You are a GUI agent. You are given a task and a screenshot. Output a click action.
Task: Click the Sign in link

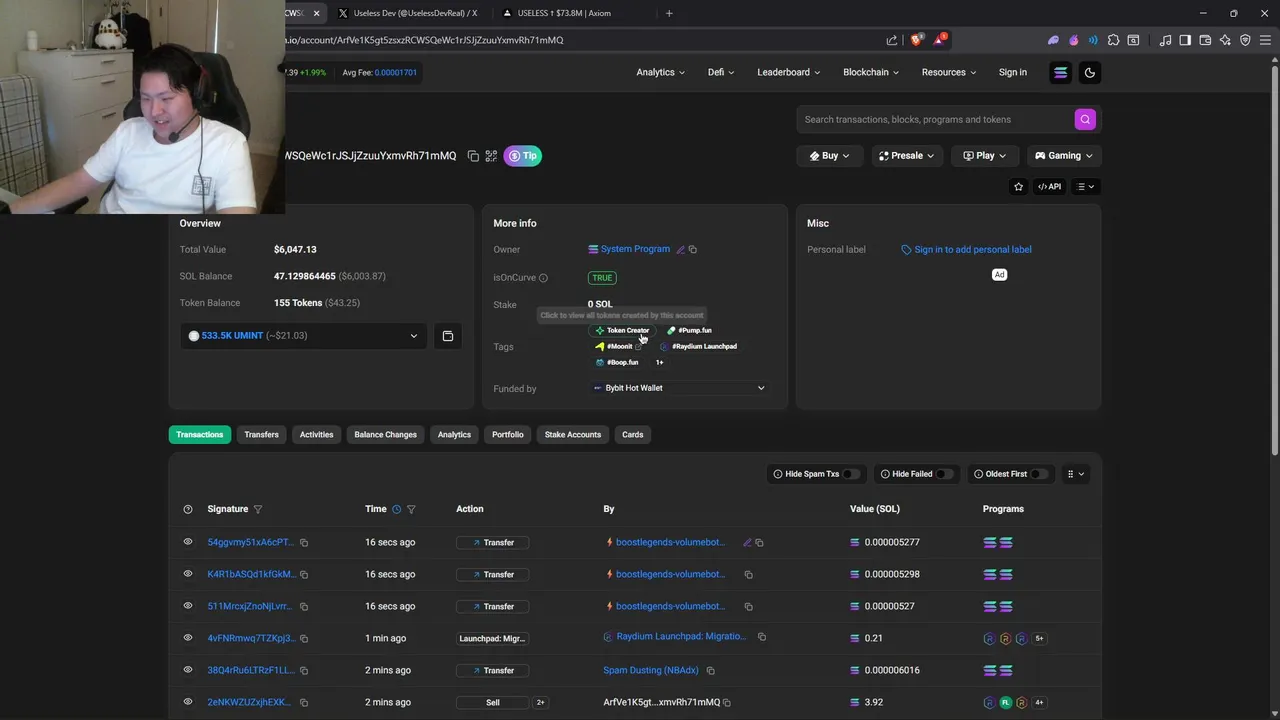pos(1012,72)
